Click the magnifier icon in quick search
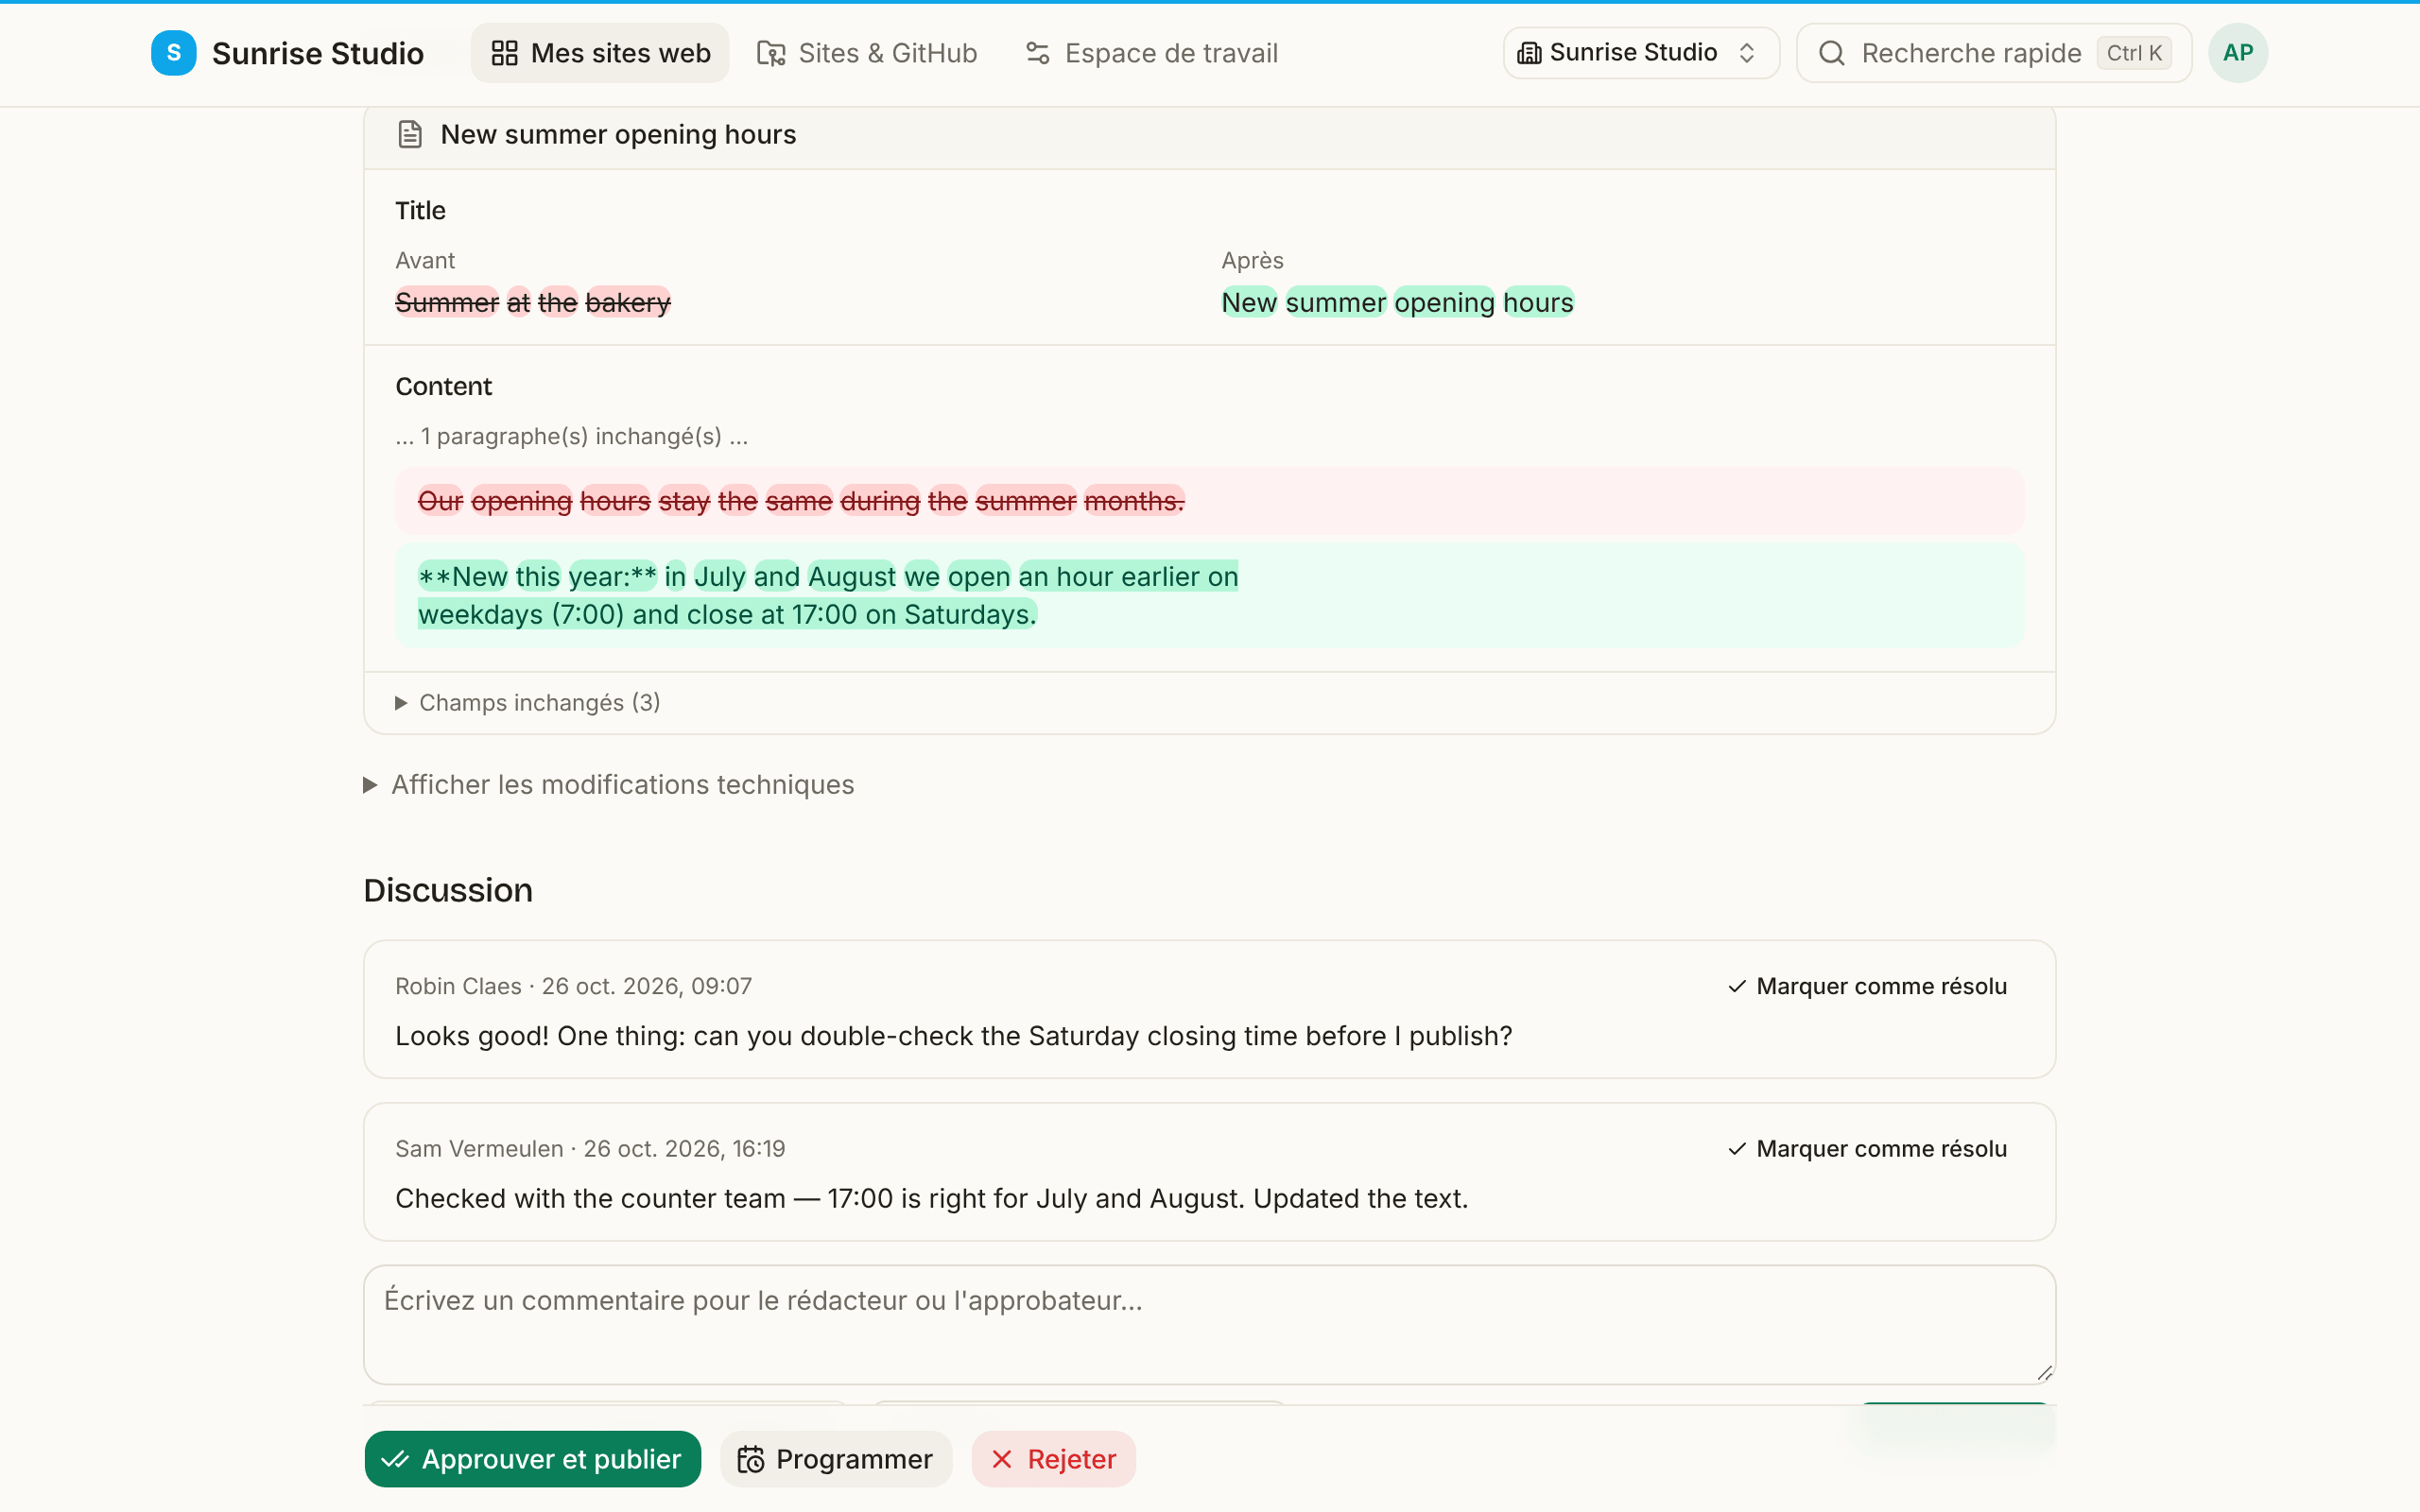Viewport: 2420px width, 1512px height. coord(1831,53)
